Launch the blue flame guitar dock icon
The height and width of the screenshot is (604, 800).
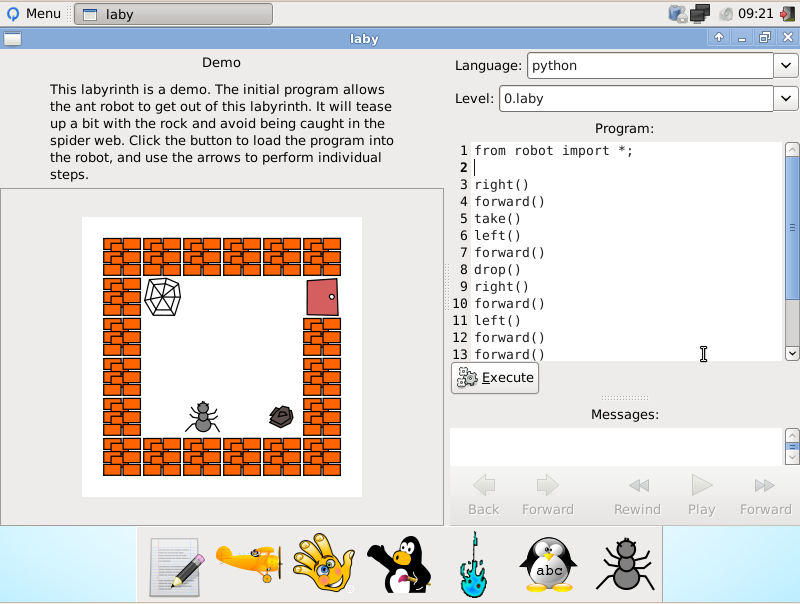tap(473, 565)
